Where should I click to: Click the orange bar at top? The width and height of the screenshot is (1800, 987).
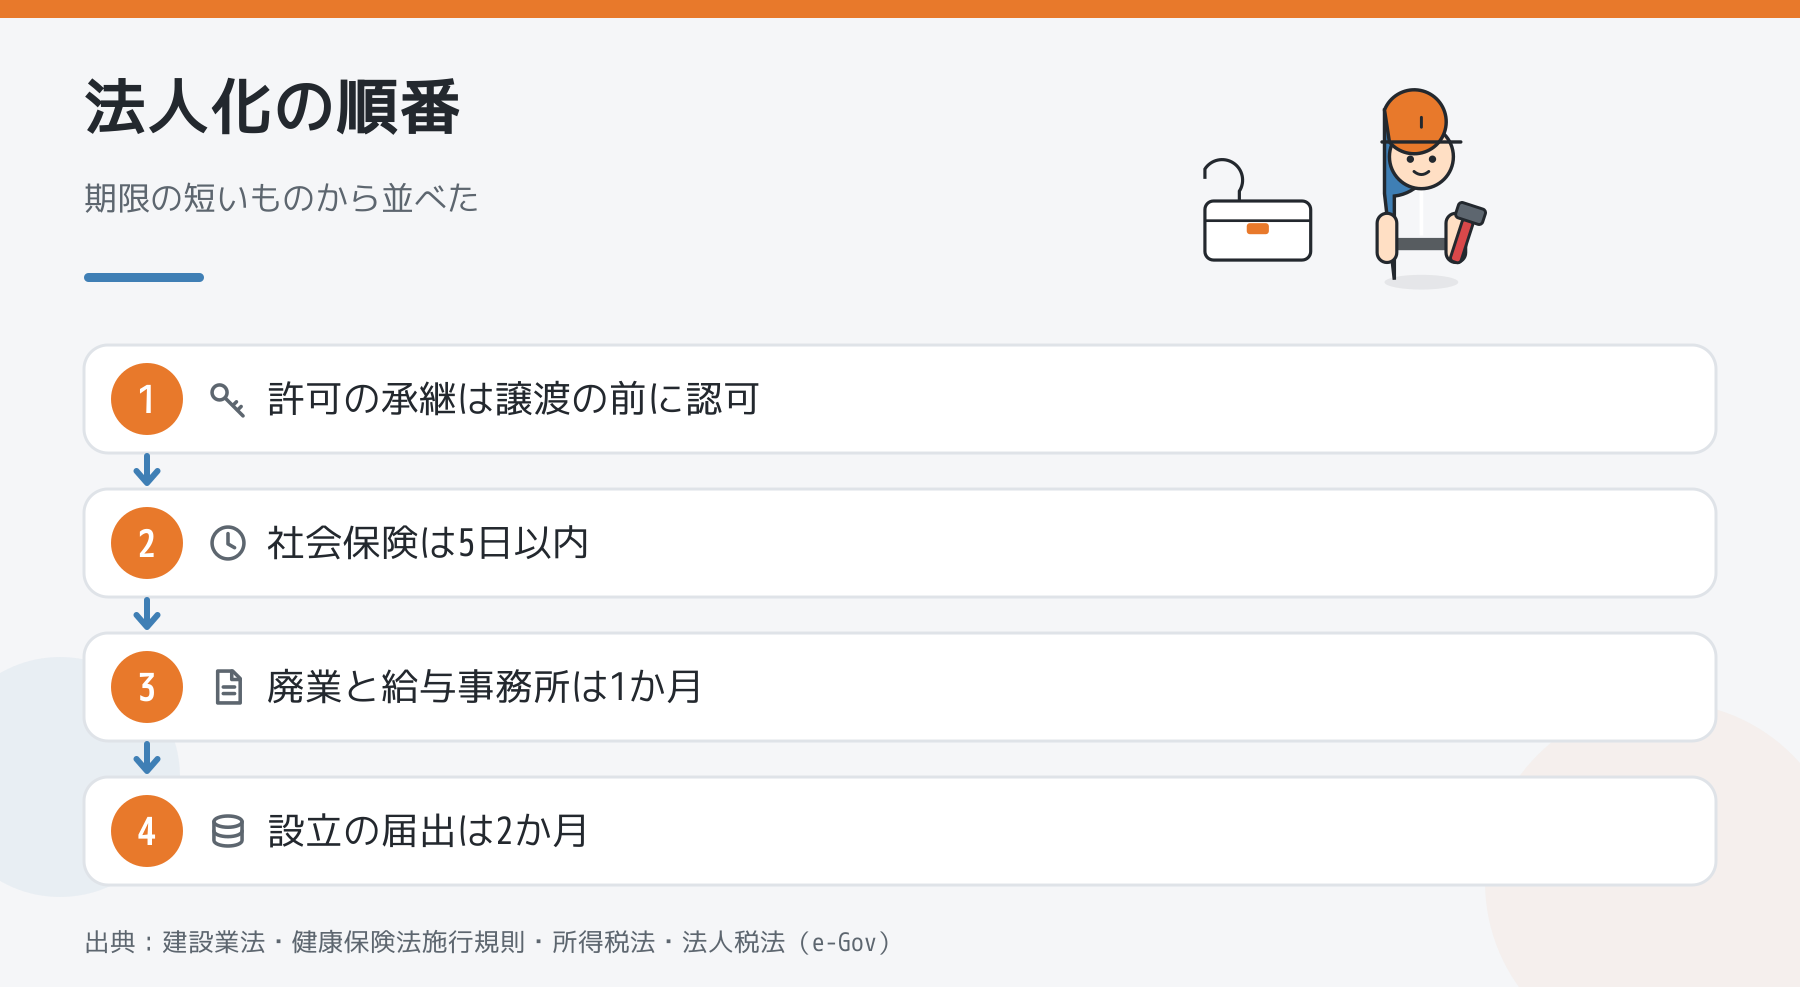point(900,9)
